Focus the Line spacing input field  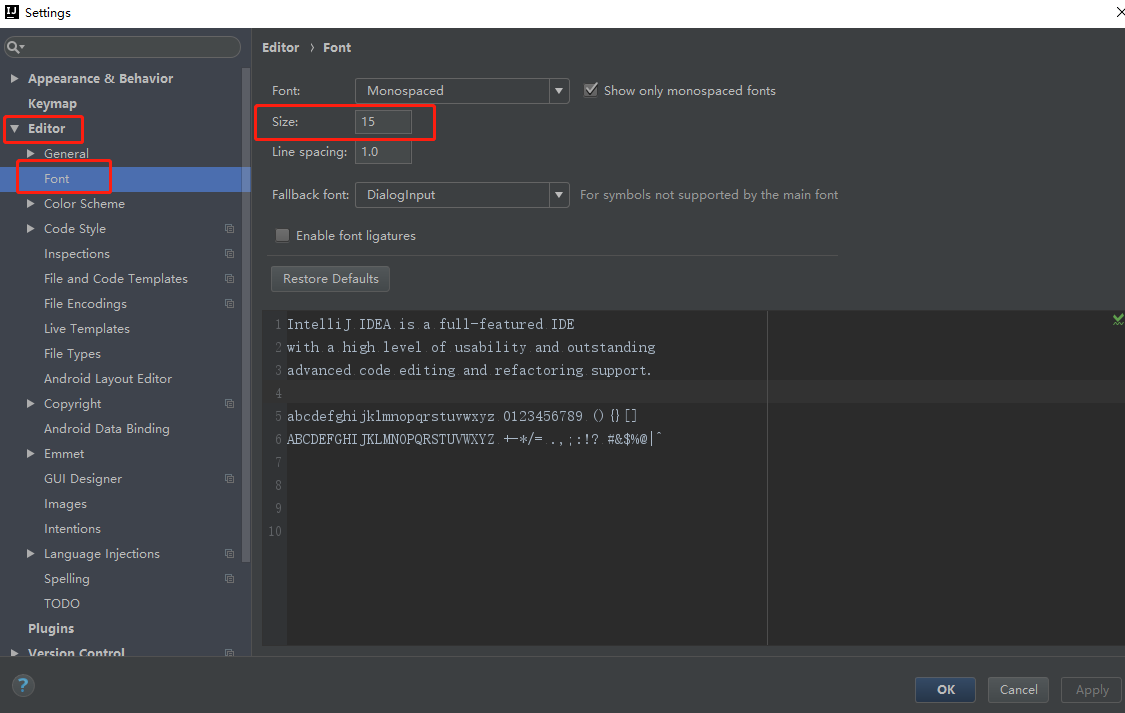383,152
